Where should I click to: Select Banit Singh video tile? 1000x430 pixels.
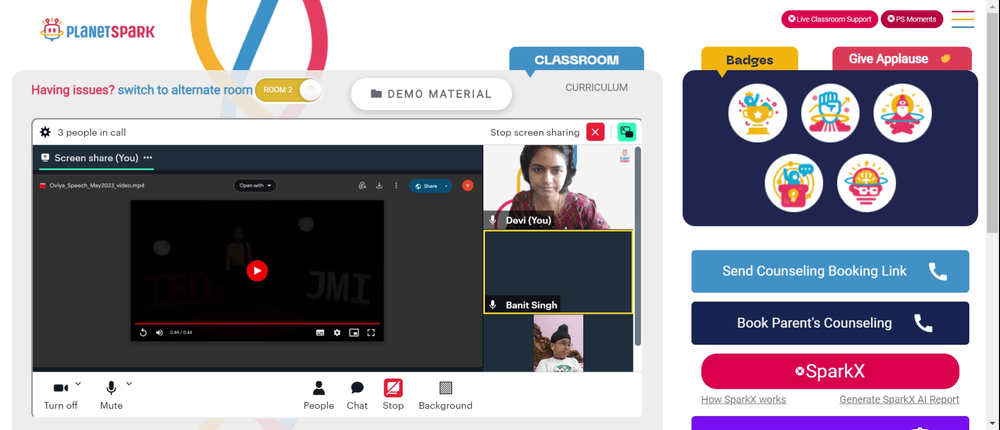[558, 272]
